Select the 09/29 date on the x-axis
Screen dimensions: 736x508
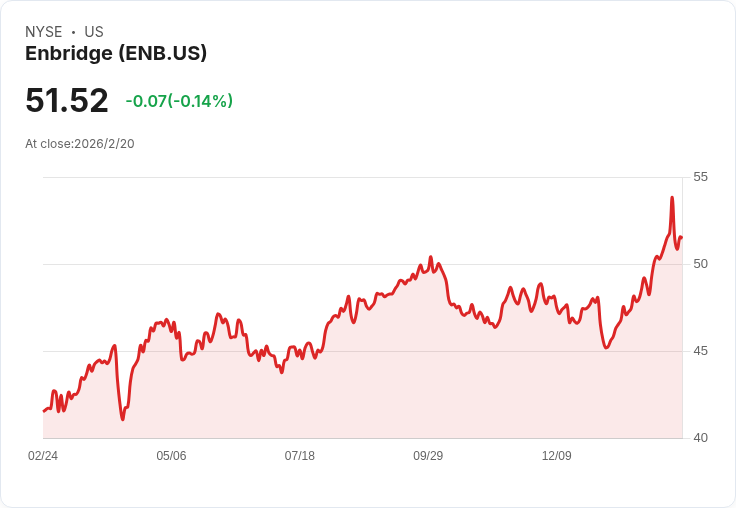point(428,456)
